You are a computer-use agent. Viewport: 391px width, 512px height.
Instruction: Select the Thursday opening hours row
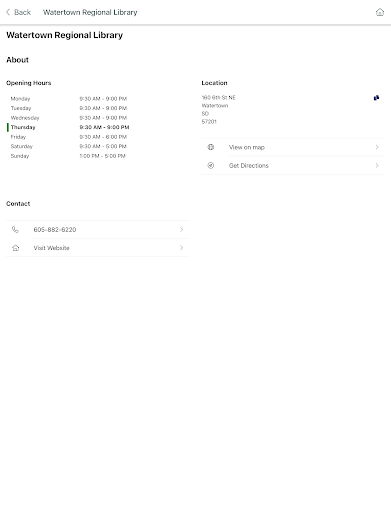tap(68, 127)
